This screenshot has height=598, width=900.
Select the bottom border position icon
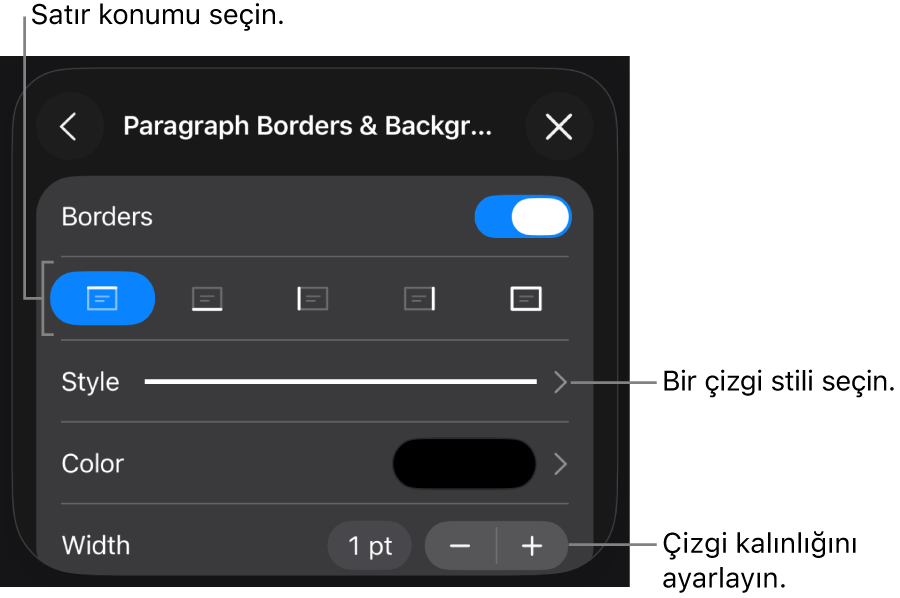point(207,298)
